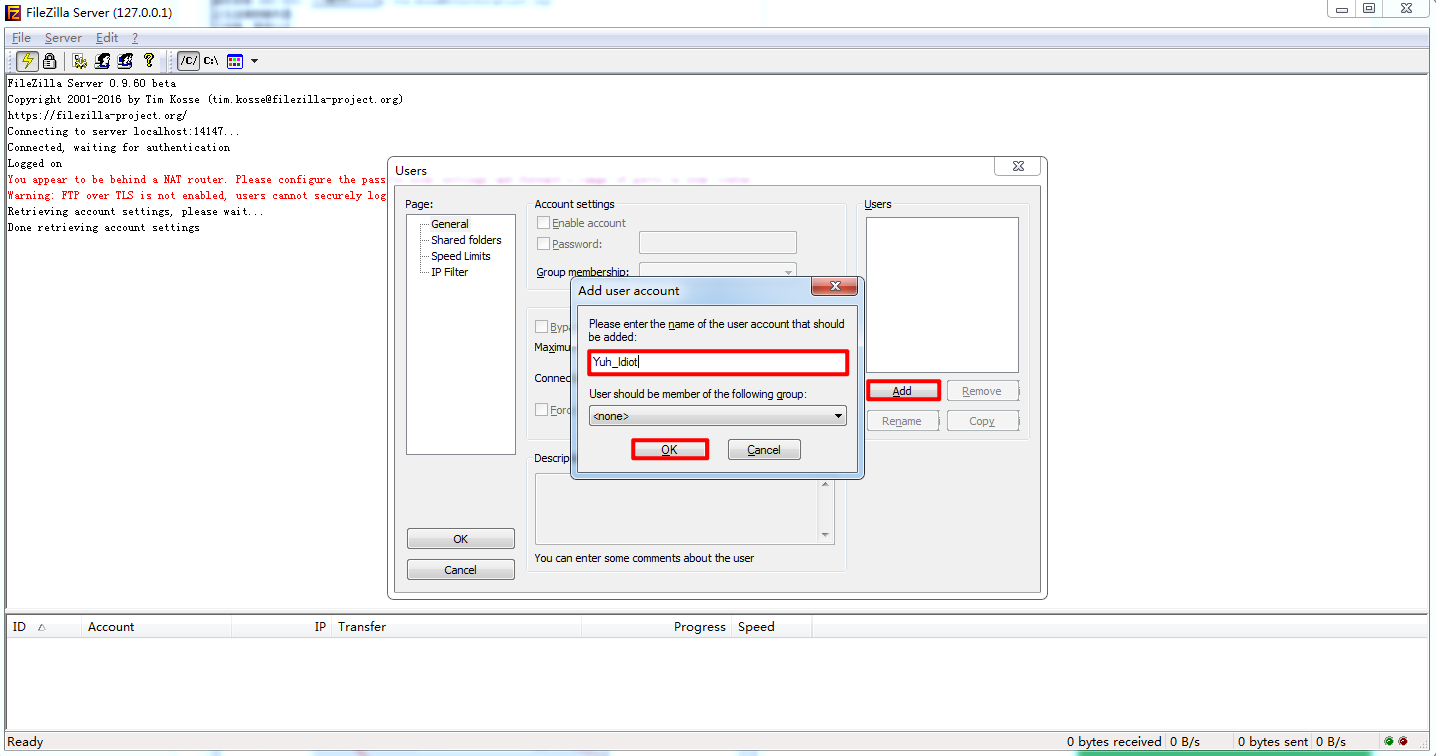Click the yellow question mark help icon
Viewport: 1436px width, 756px height.
click(149, 61)
